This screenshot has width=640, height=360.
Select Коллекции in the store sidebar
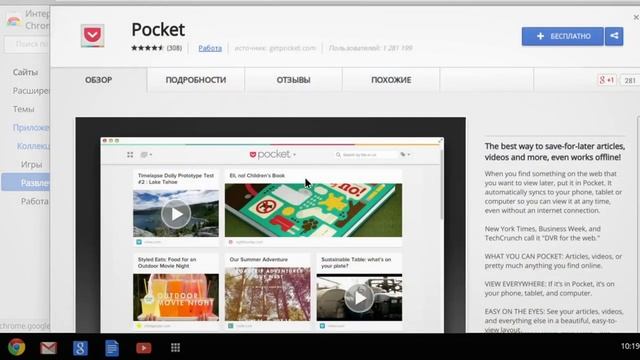click(33, 146)
